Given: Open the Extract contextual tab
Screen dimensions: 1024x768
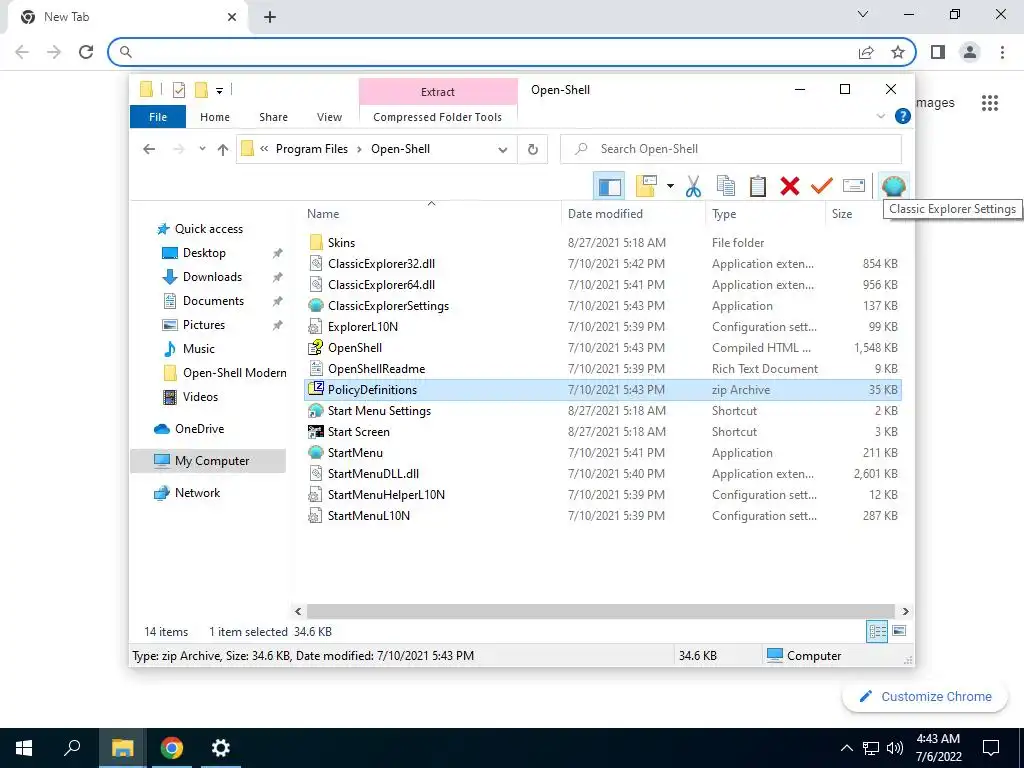Looking at the screenshot, I should (438, 92).
